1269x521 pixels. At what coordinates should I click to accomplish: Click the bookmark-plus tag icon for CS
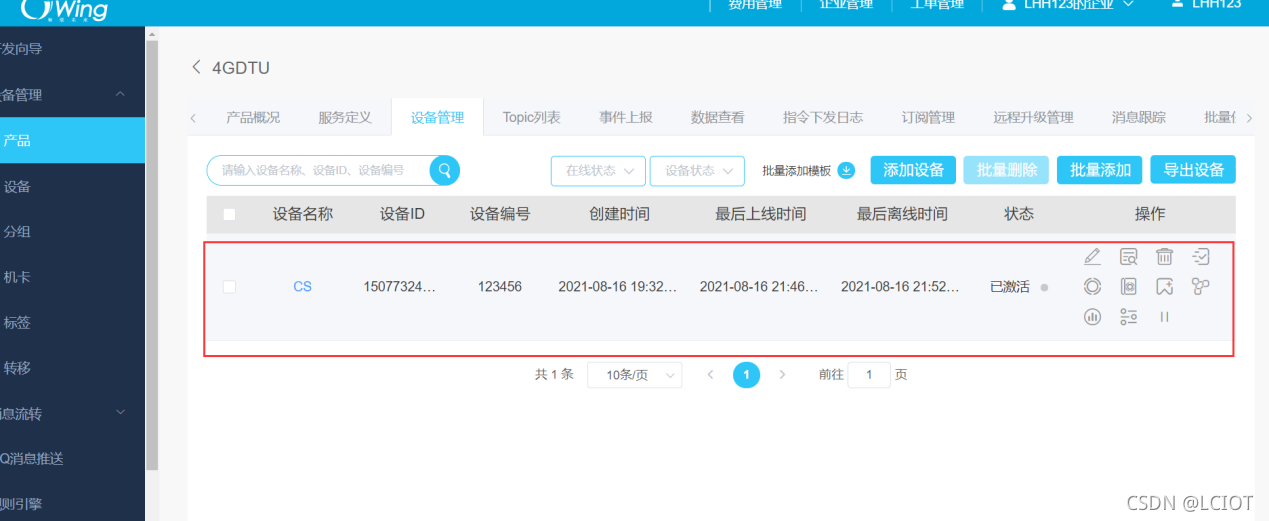tap(1164, 287)
